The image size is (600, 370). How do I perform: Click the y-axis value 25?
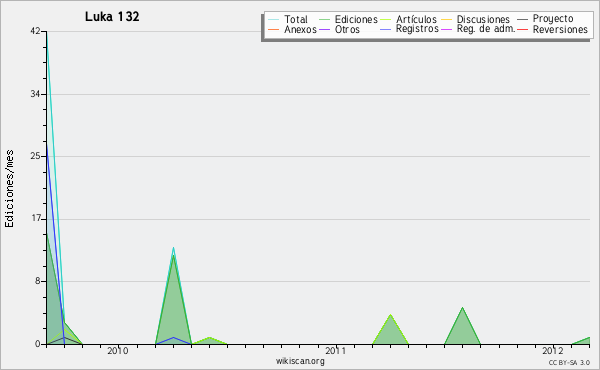[35, 156]
